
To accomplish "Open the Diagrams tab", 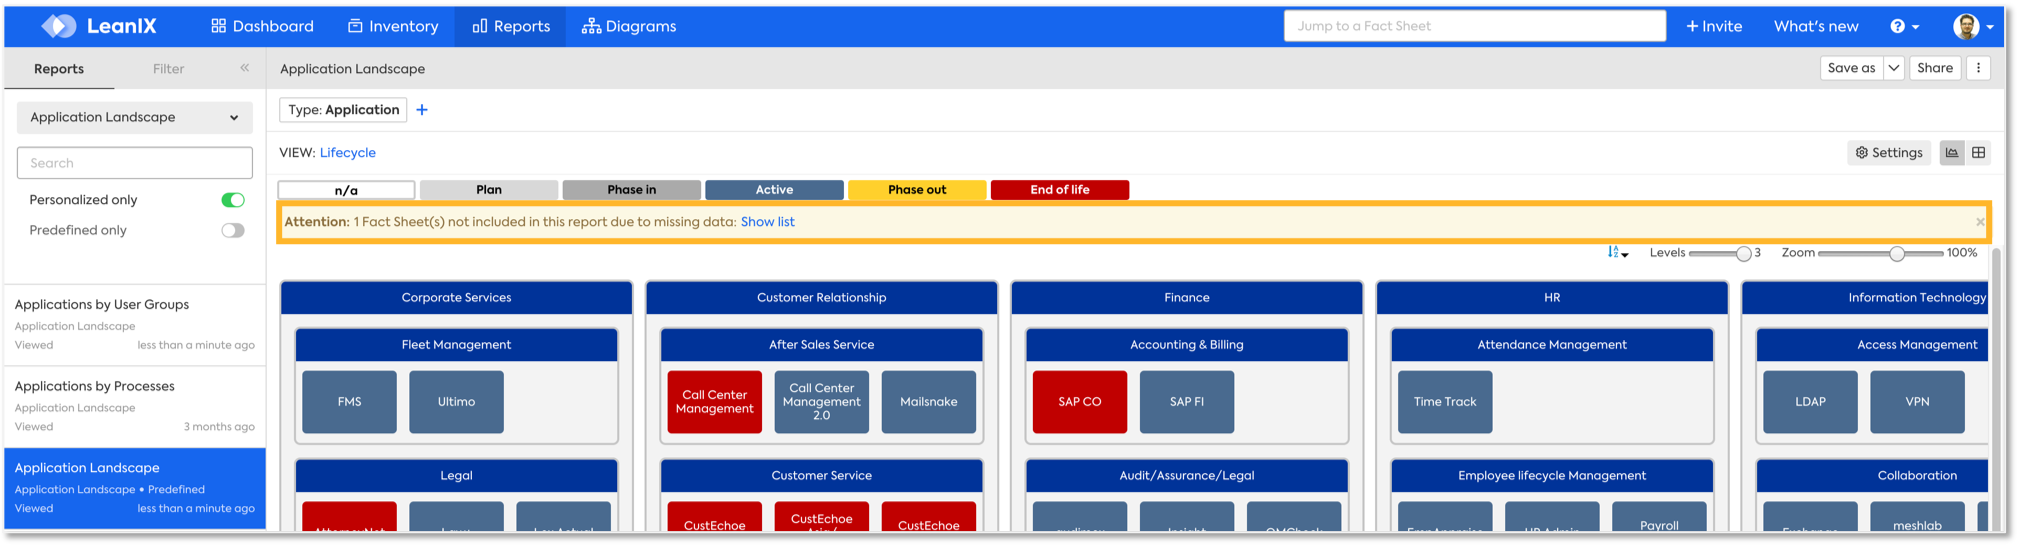I will (629, 26).
